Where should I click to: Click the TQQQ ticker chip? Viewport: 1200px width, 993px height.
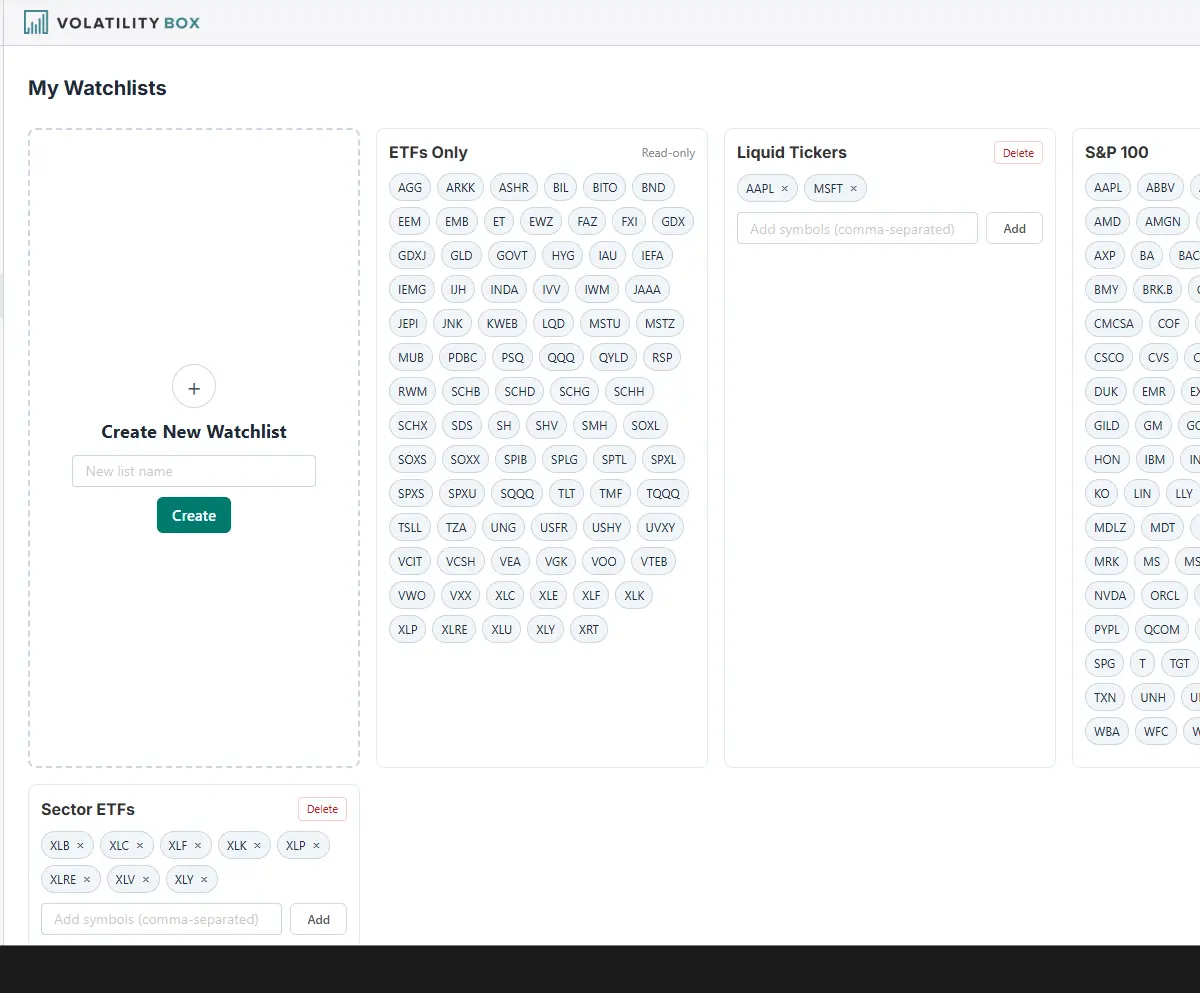[663, 493]
